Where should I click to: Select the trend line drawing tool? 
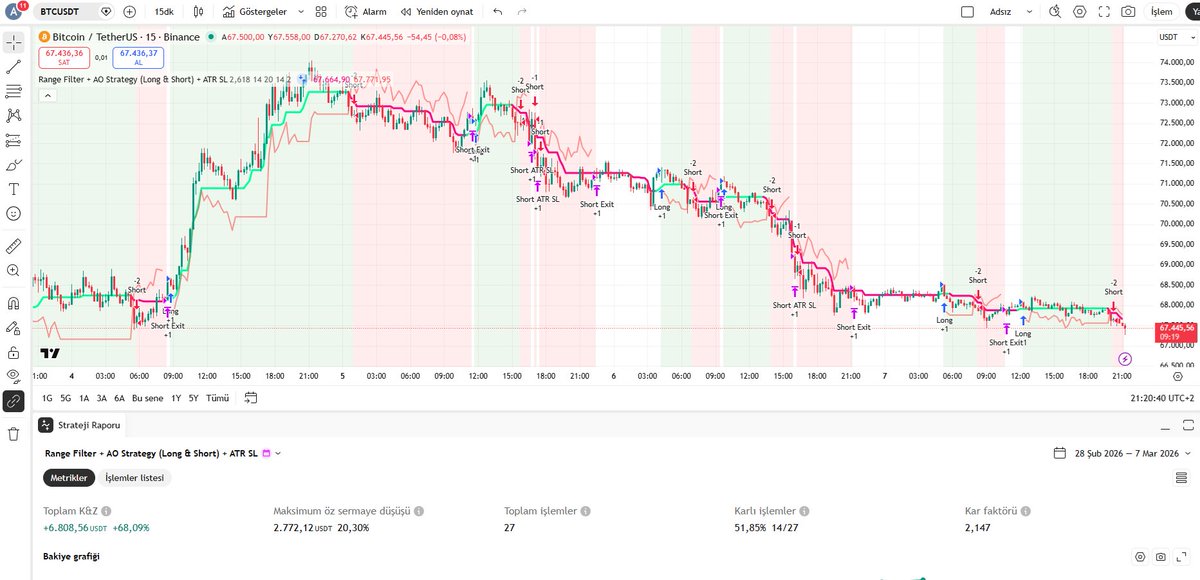(x=14, y=67)
